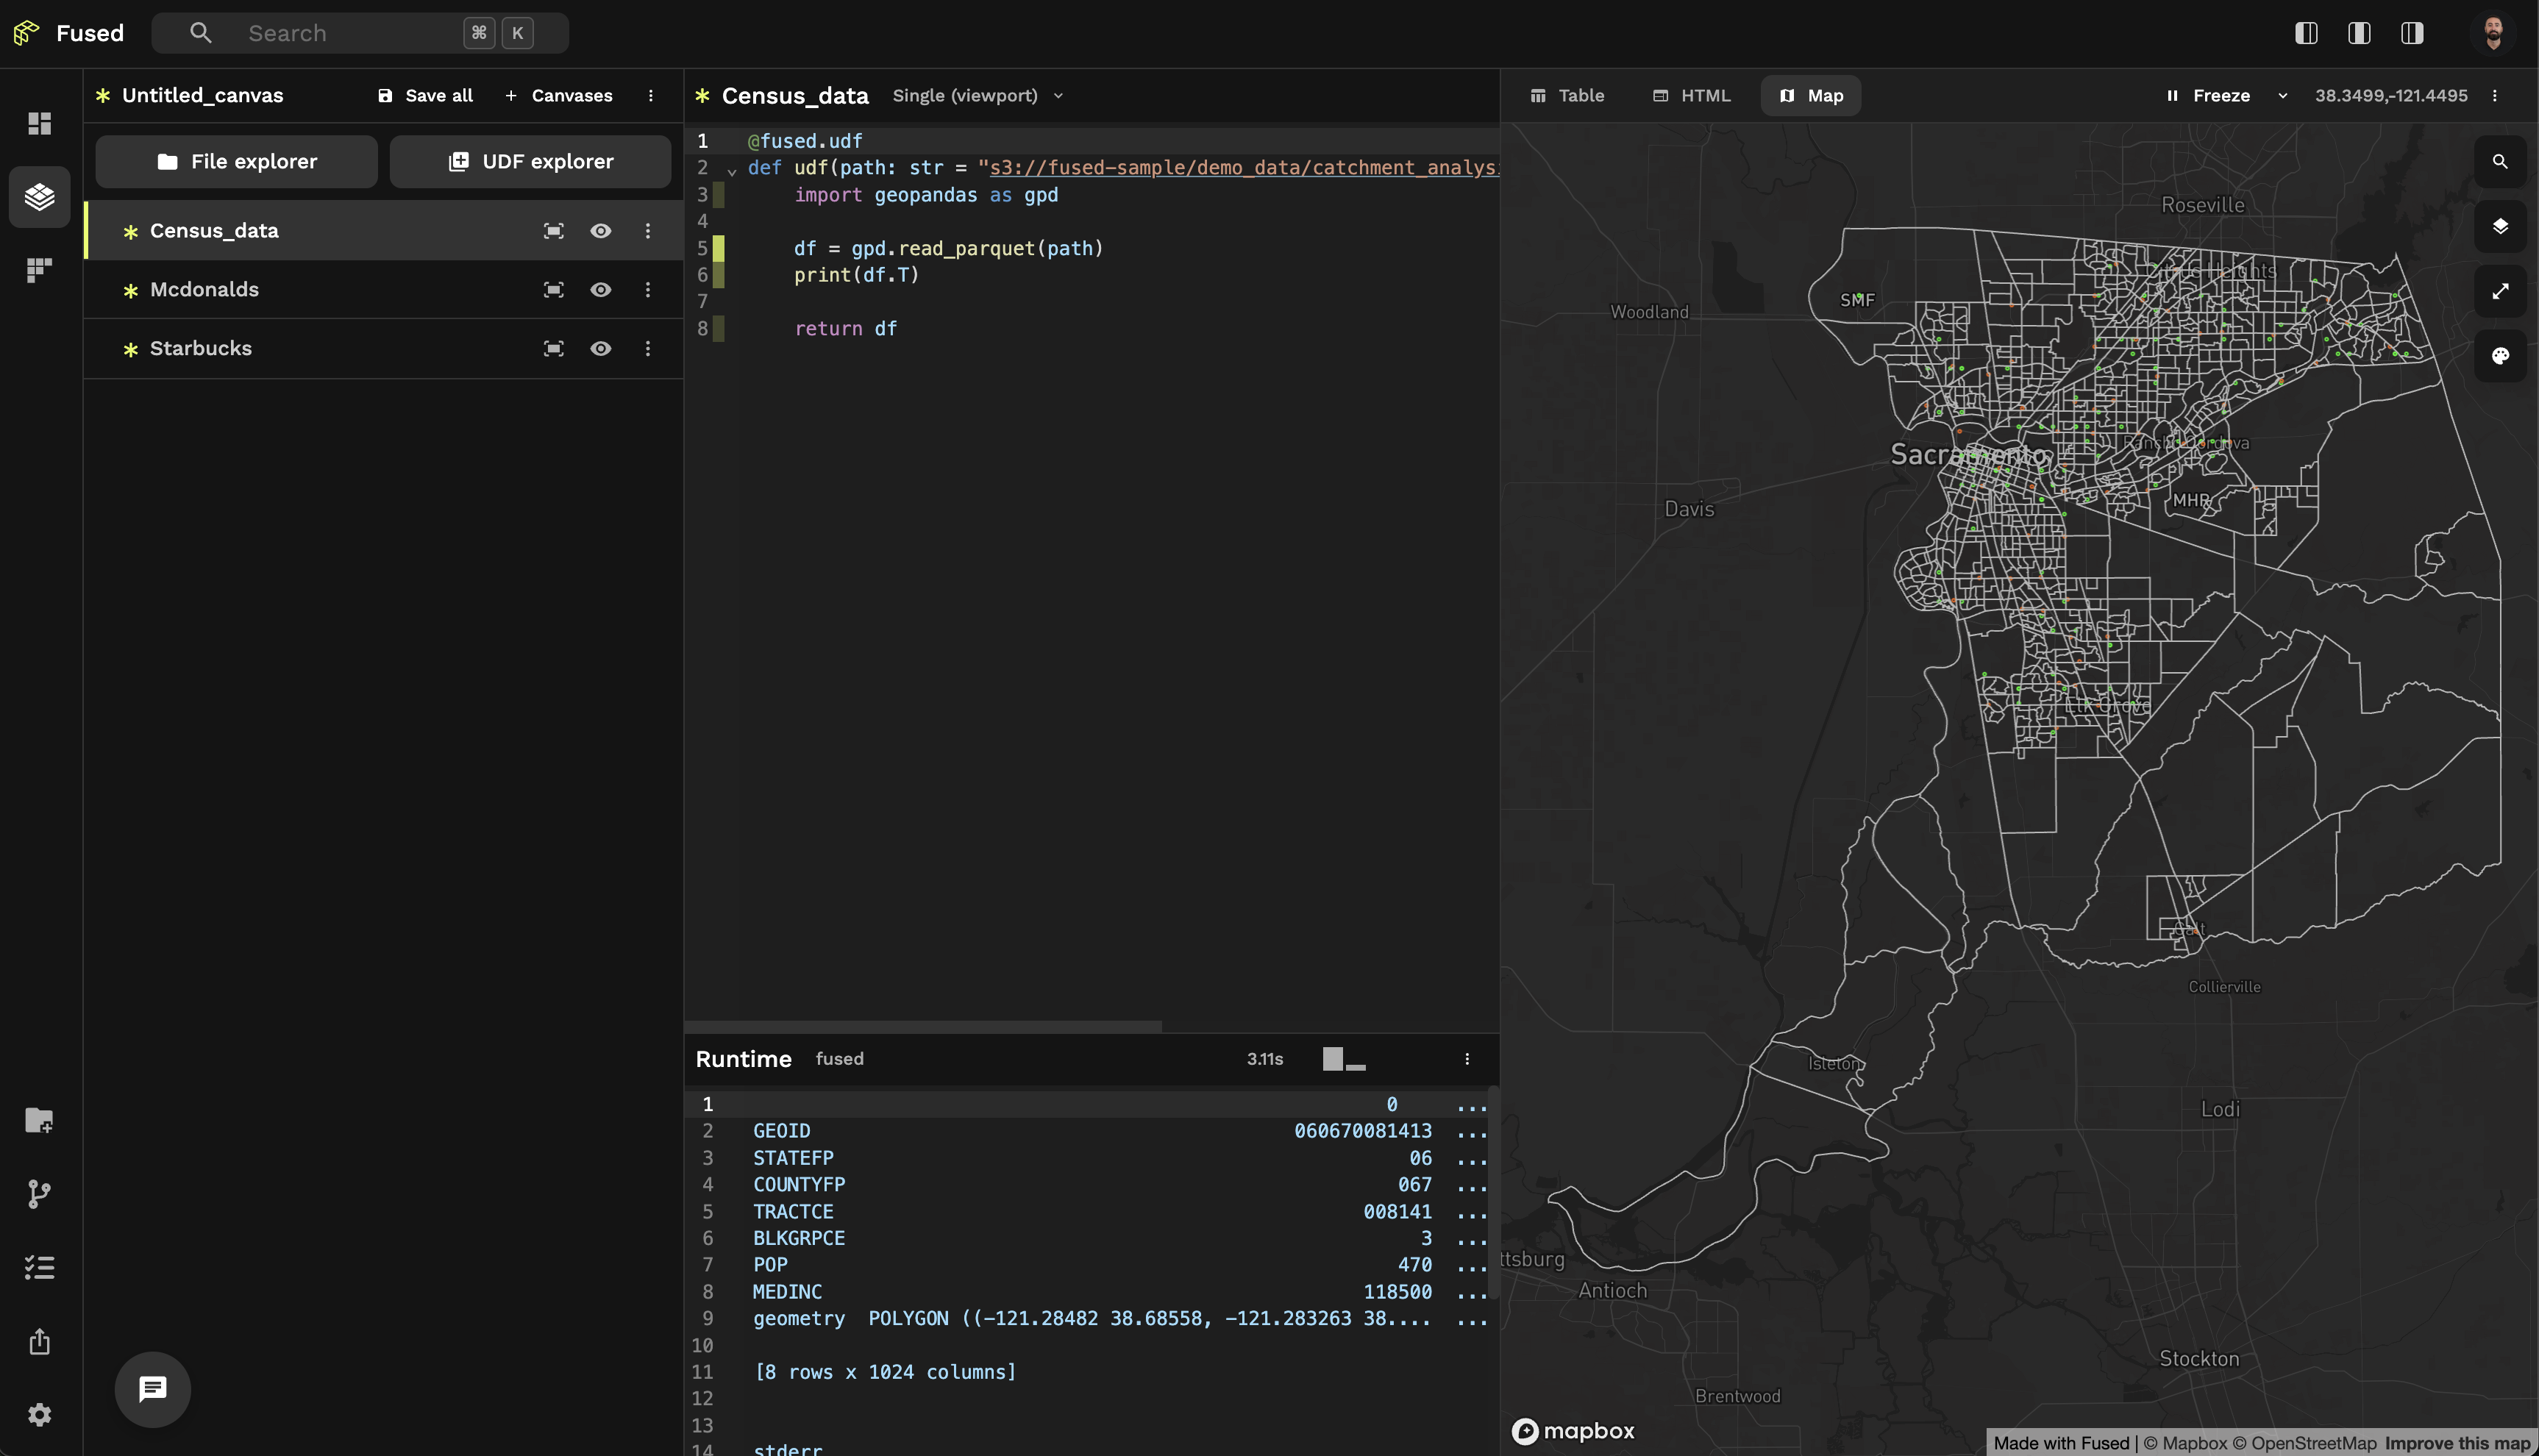Click the Save all button
The width and height of the screenshot is (2539, 1456).
tap(425, 96)
